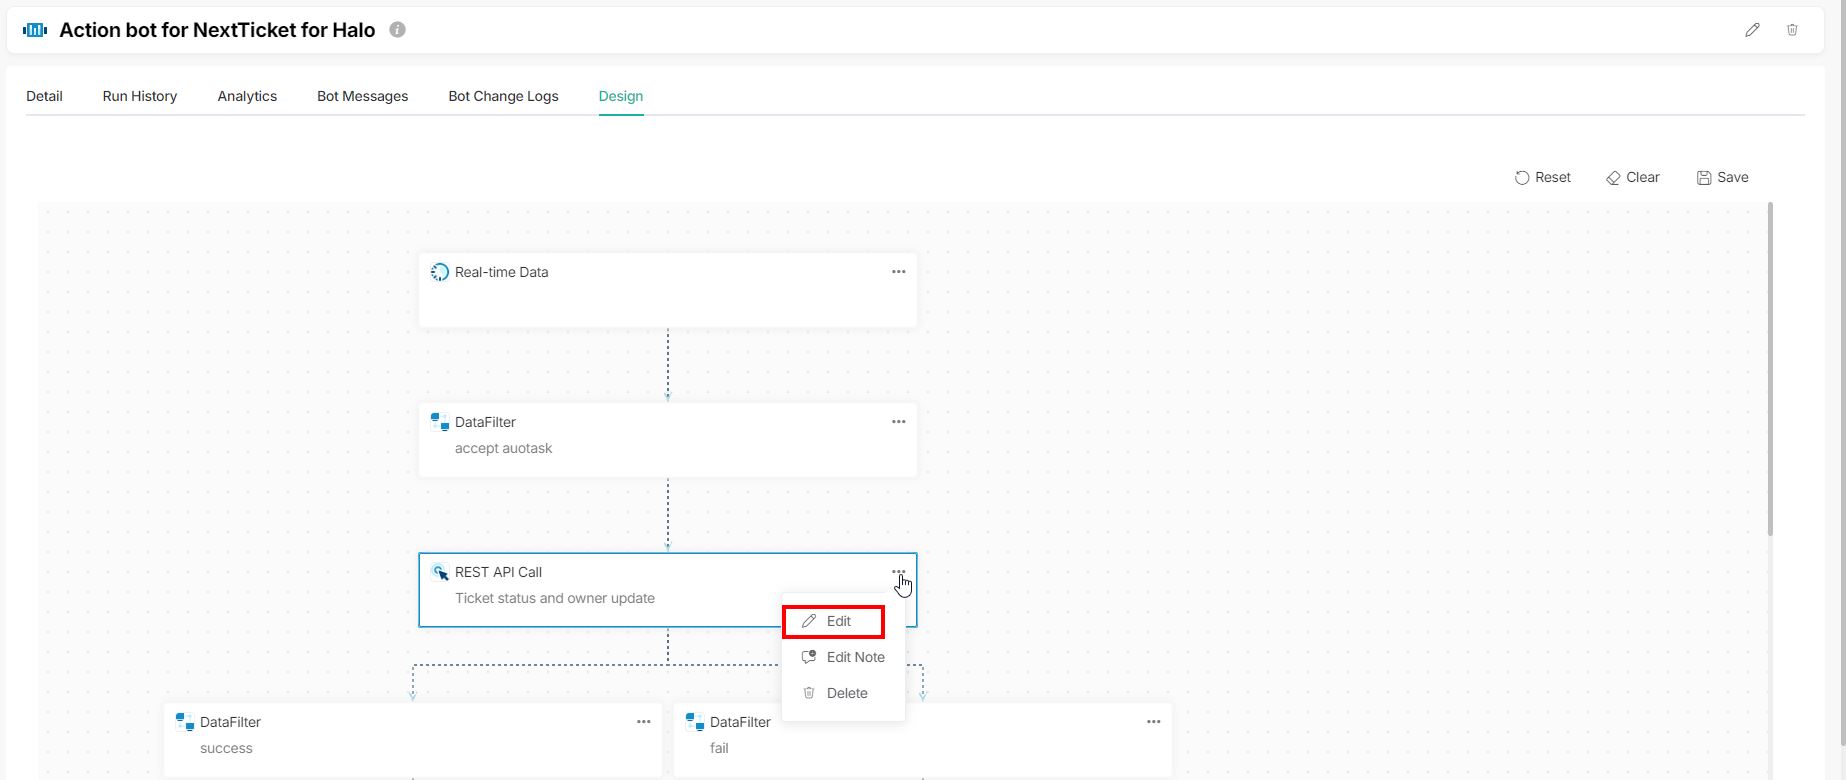Switch to the Run History tab

pos(140,96)
